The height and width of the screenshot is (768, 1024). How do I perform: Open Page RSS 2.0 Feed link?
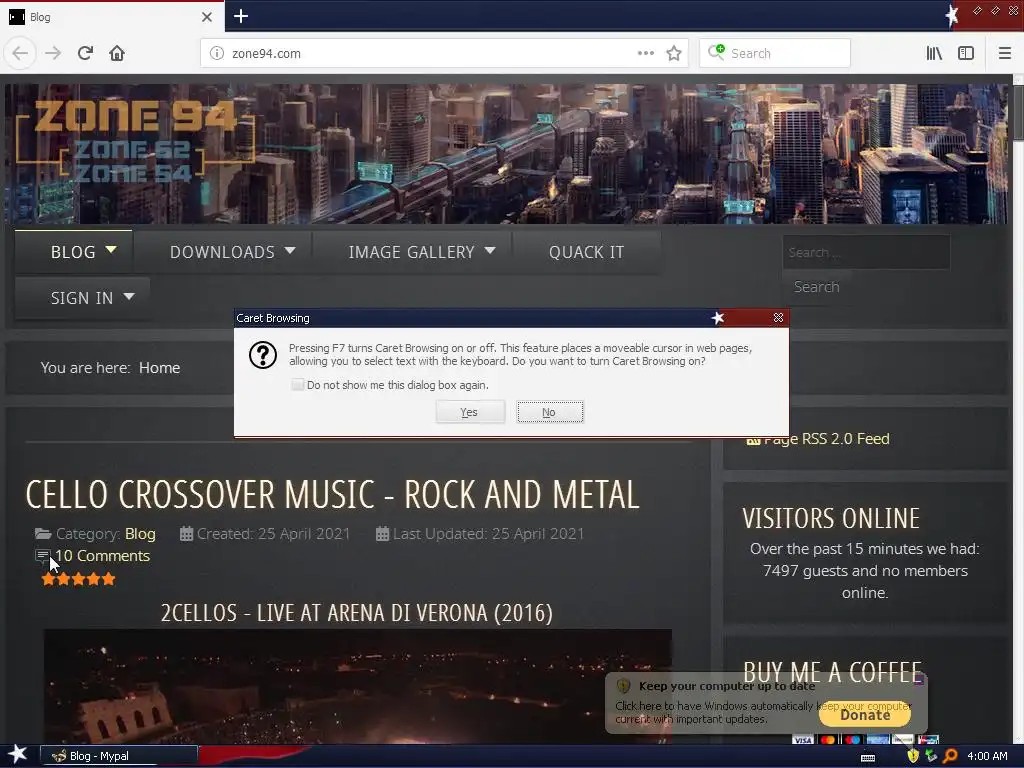click(x=826, y=439)
